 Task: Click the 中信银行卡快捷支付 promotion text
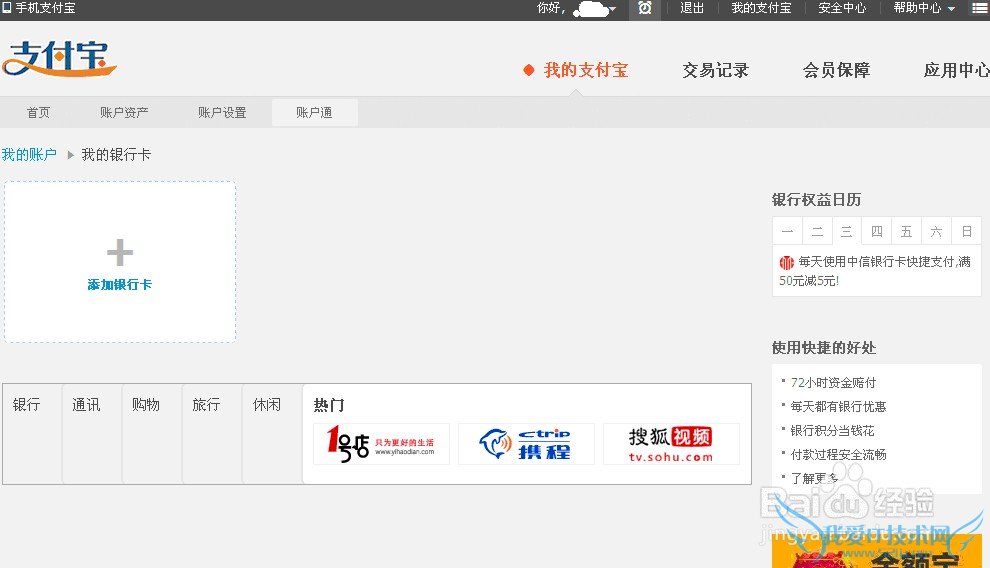[x=875, y=271]
